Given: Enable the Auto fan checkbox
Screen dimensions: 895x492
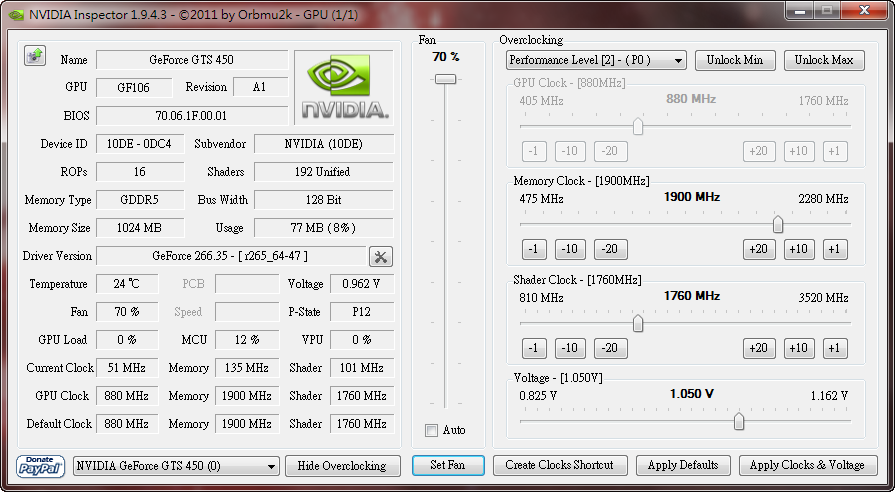Looking at the screenshot, I should (432, 430).
